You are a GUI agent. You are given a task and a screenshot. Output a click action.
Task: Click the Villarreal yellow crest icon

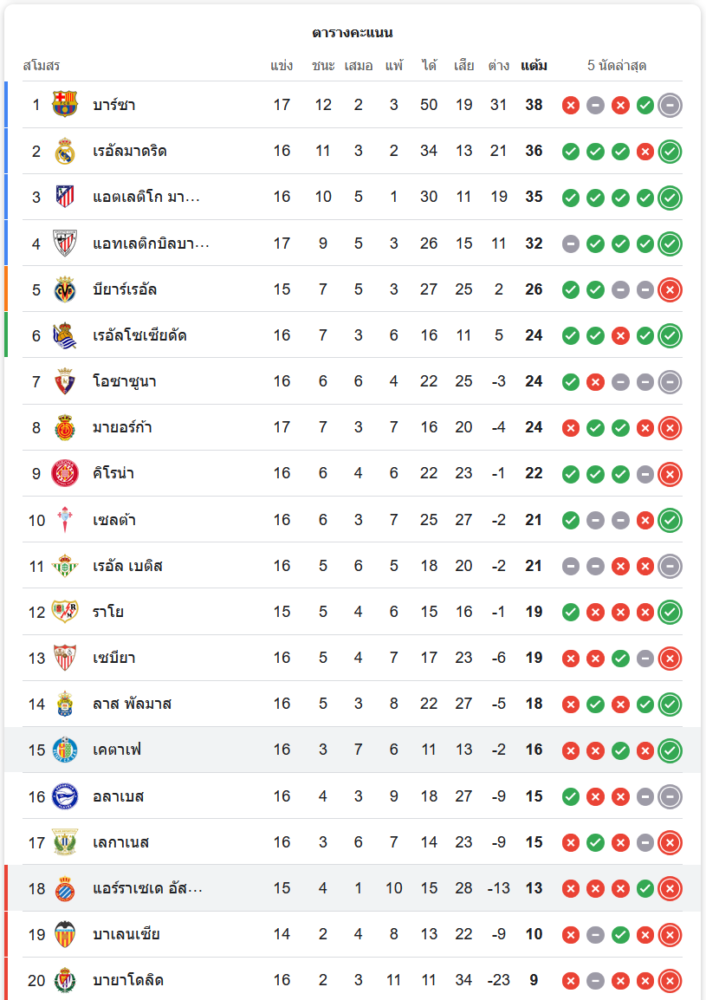tap(65, 290)
